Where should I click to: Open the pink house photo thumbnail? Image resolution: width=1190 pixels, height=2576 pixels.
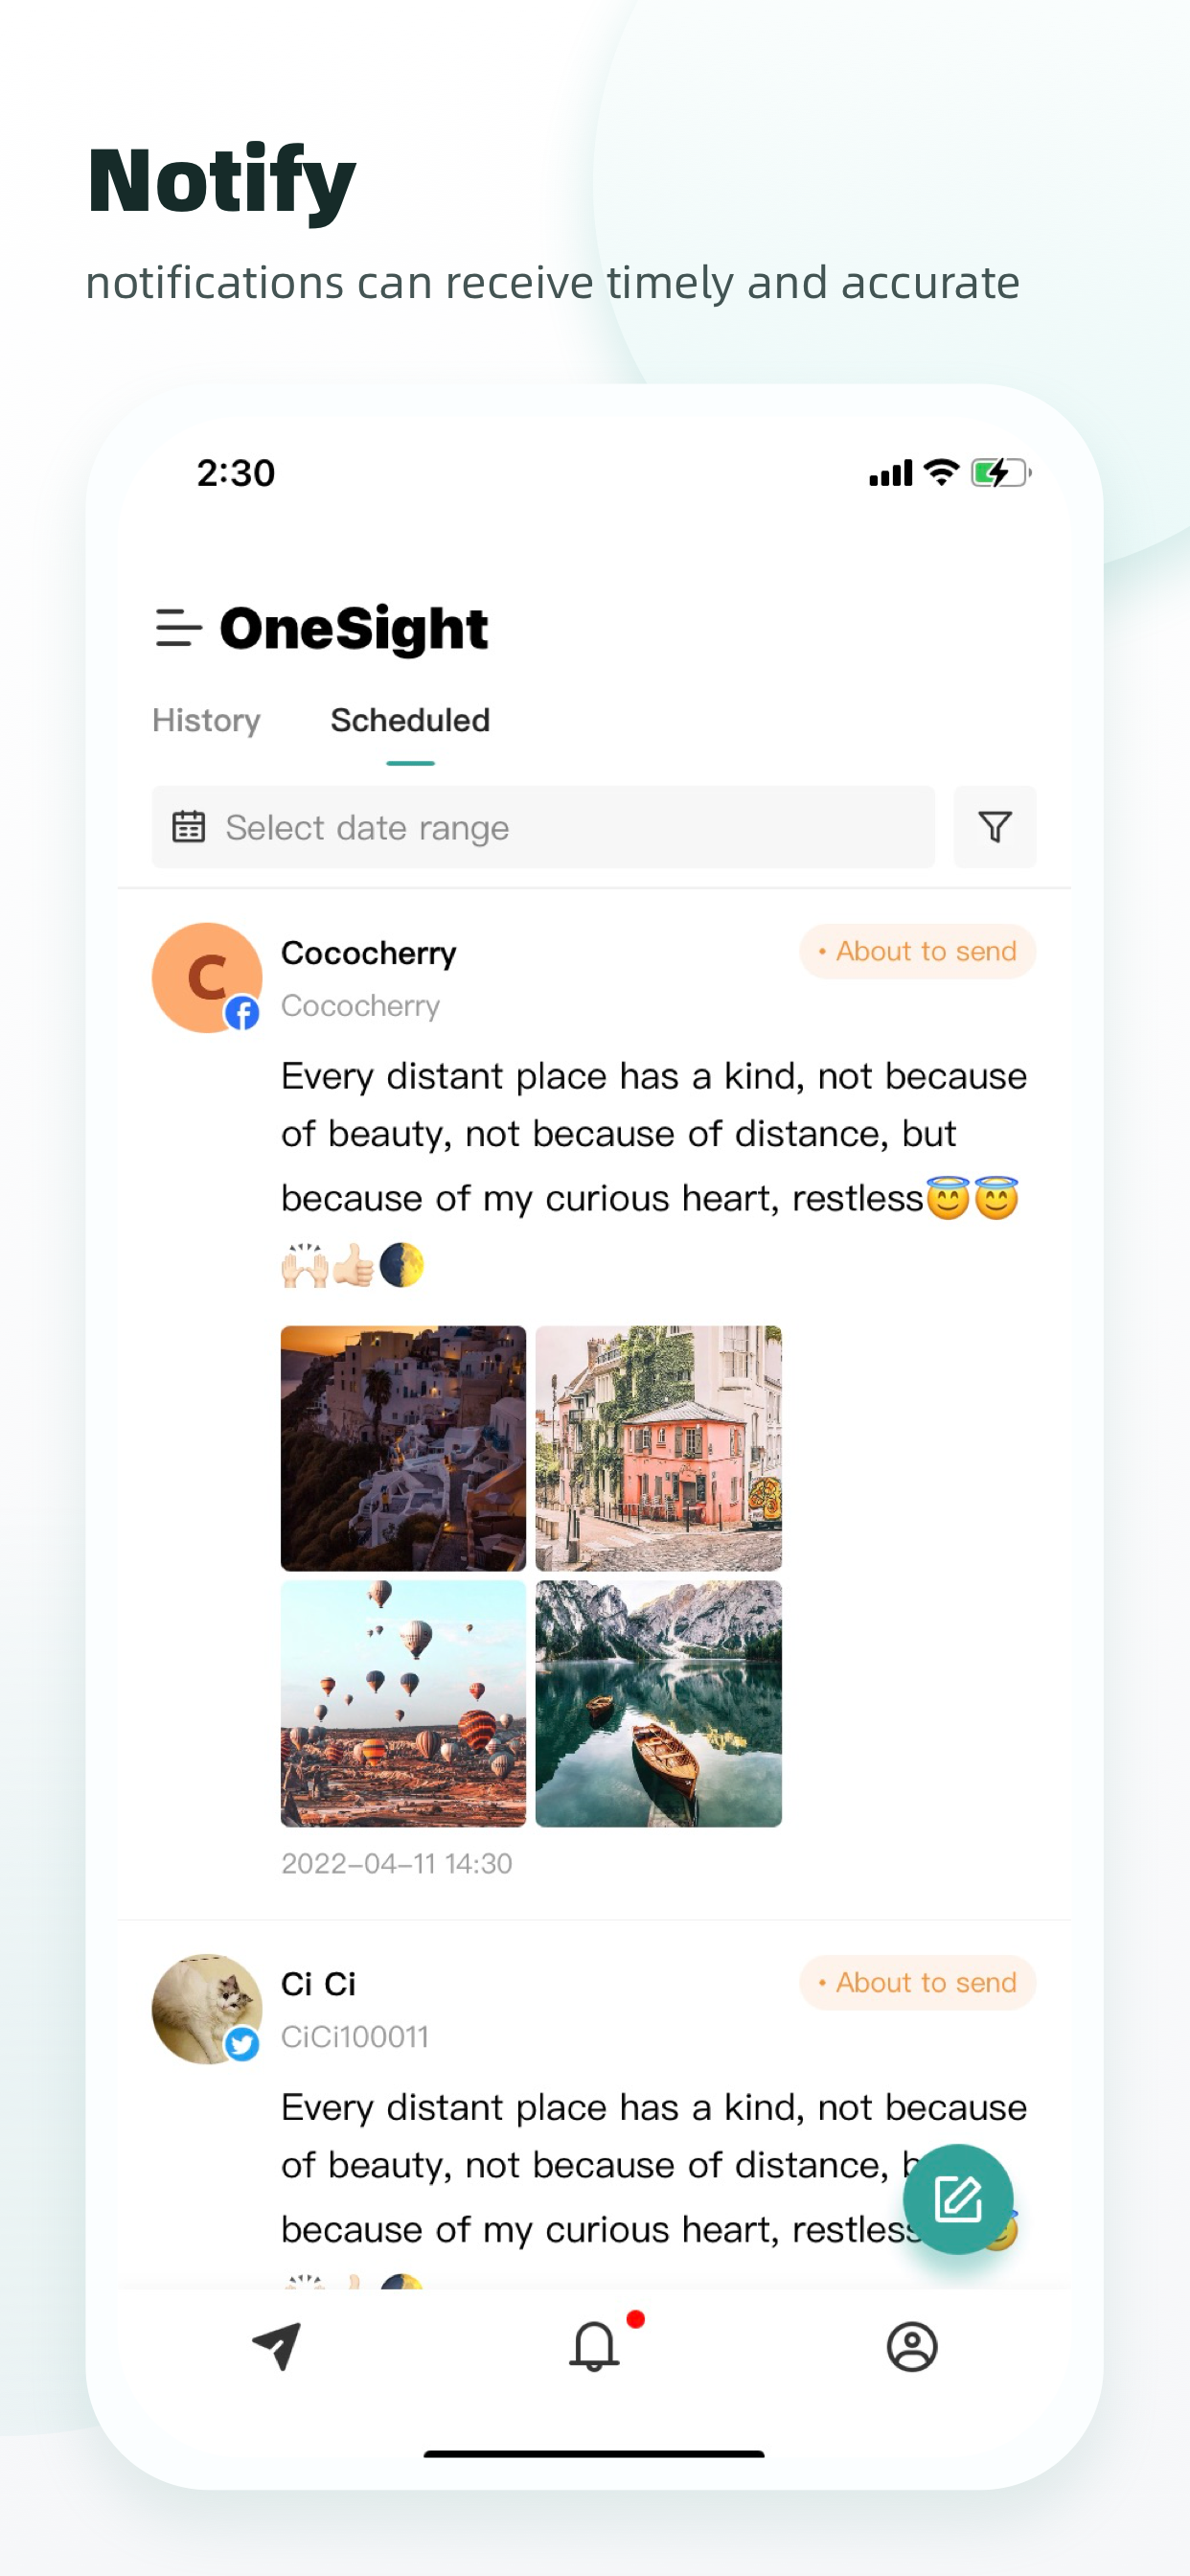658,1448
